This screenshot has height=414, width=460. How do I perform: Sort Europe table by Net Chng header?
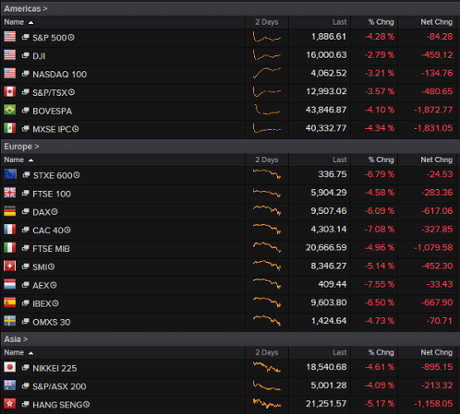coord(436,160)
